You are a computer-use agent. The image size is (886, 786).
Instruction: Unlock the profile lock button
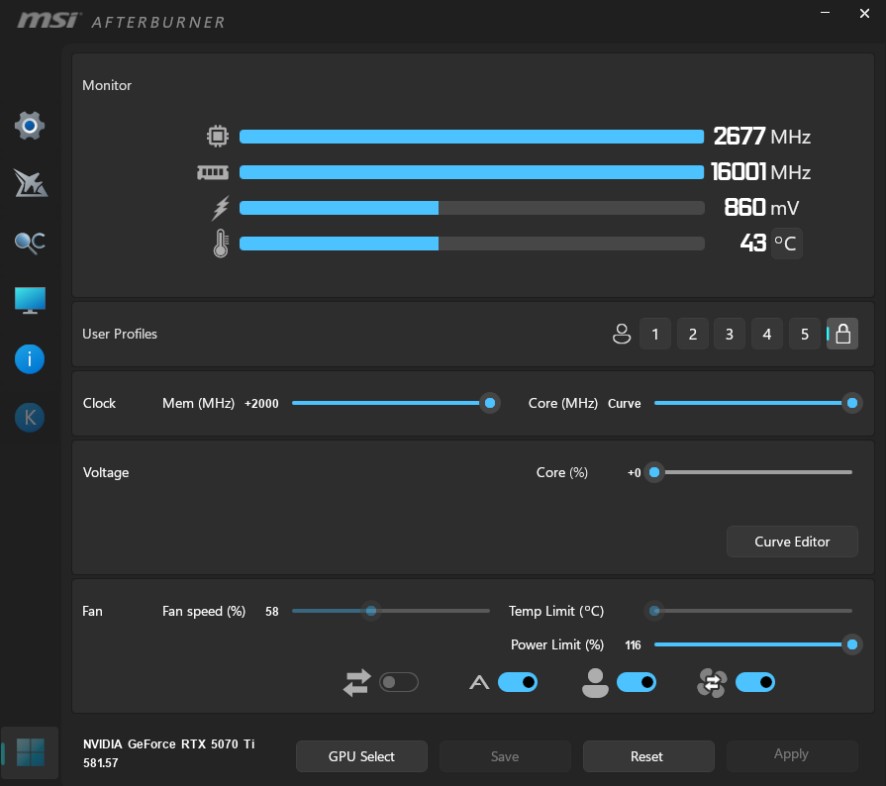tap(842, 333)
